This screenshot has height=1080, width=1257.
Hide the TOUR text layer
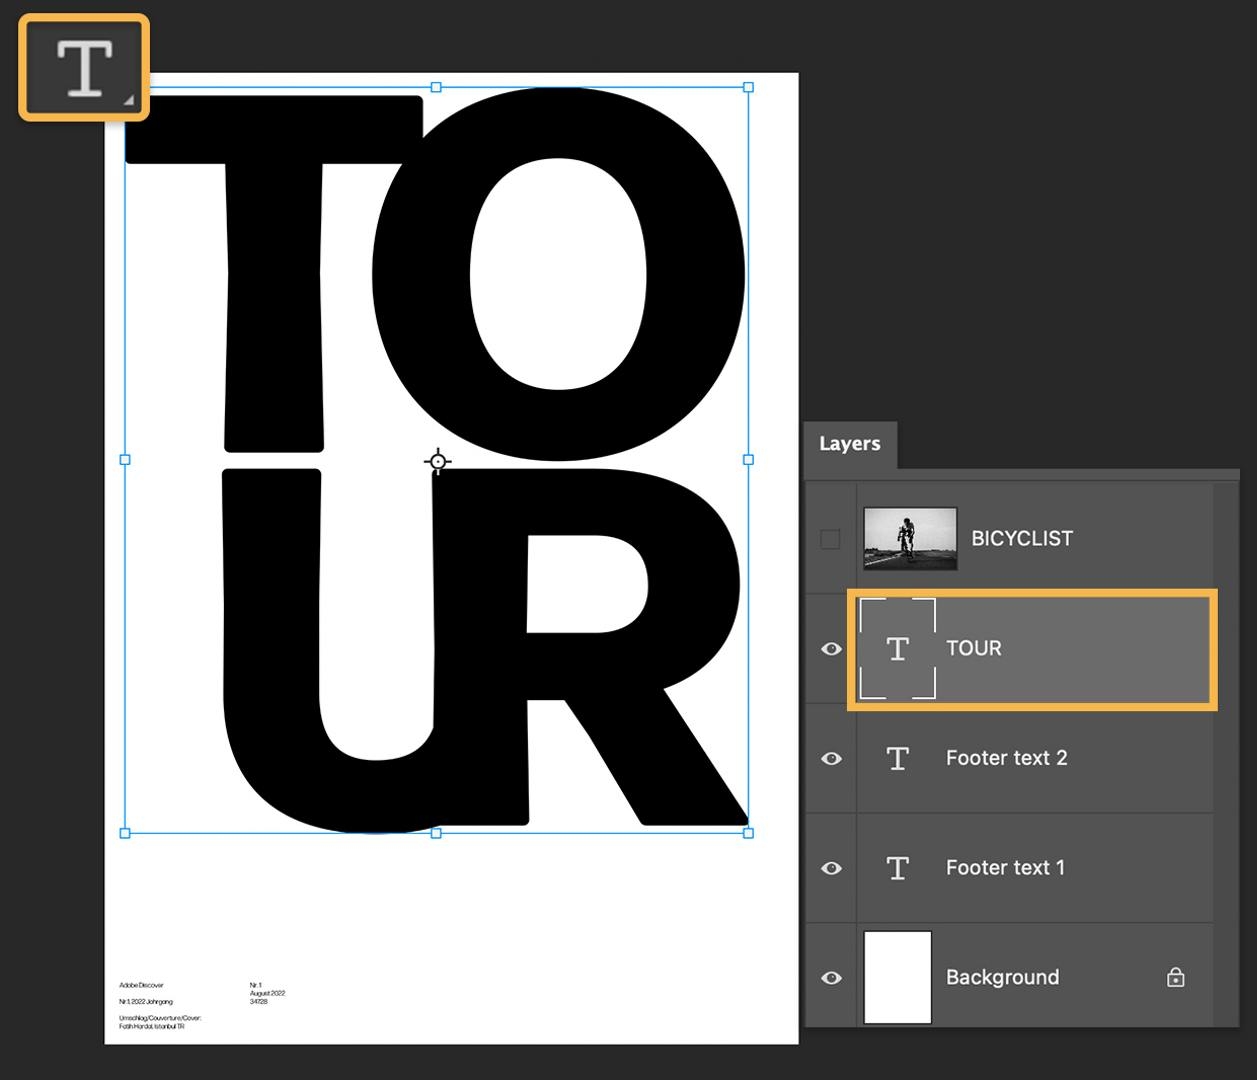pyautogui.click(x=831, y=649)
